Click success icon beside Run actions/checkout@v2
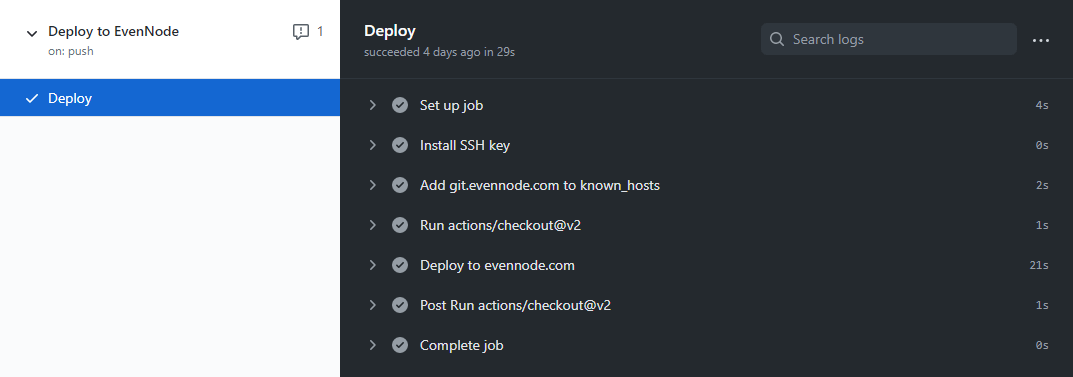 coord(400,225)
